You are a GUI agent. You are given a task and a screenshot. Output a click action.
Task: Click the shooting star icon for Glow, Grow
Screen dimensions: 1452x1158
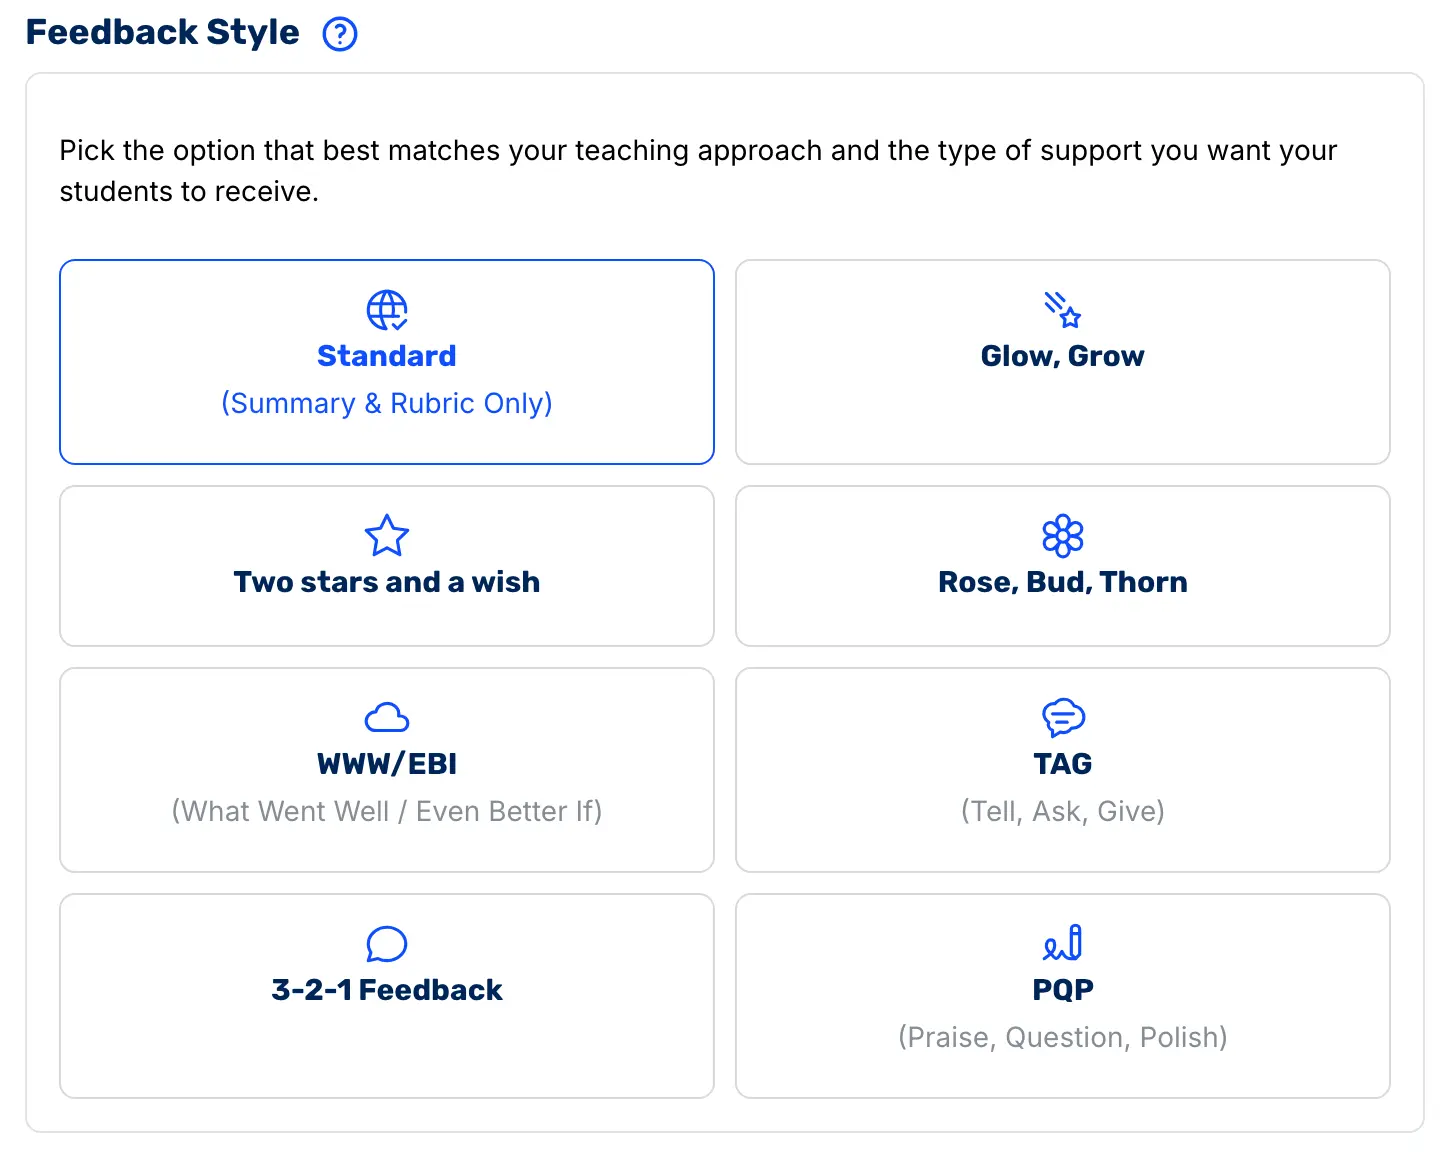click(x=1062, y=310)
